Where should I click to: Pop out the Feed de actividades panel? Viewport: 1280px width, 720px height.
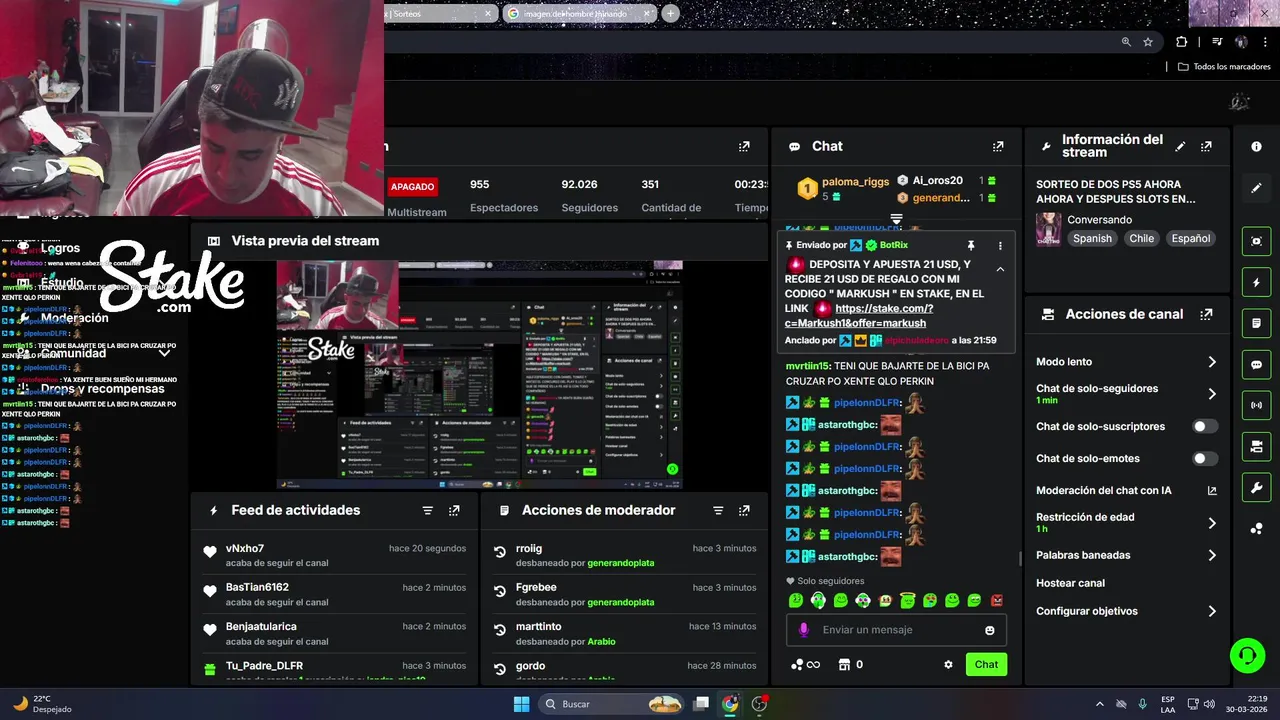(454, 510)
